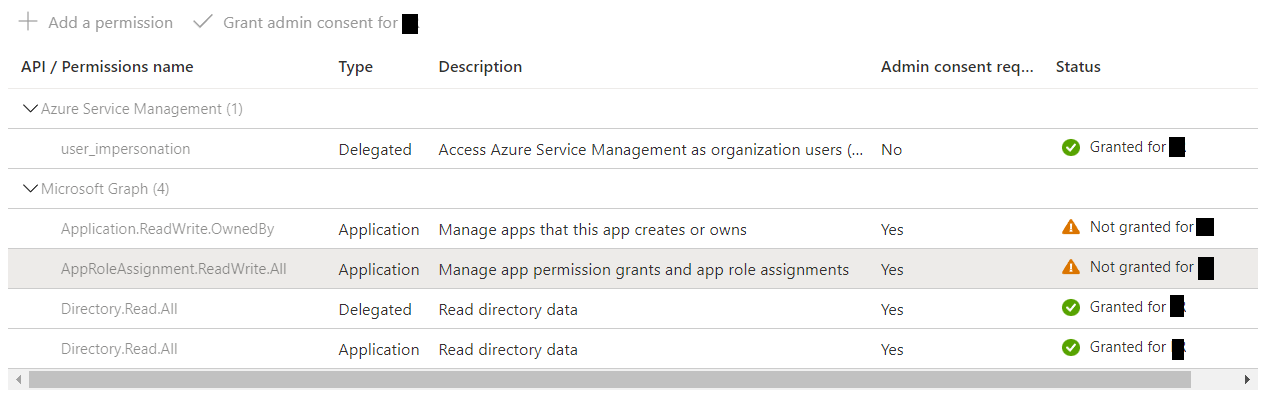This screenshot has width=1271, height=403.
Task: Open AppRoleAssignment.ReadWrite.All permission
Action: [174, 269]
